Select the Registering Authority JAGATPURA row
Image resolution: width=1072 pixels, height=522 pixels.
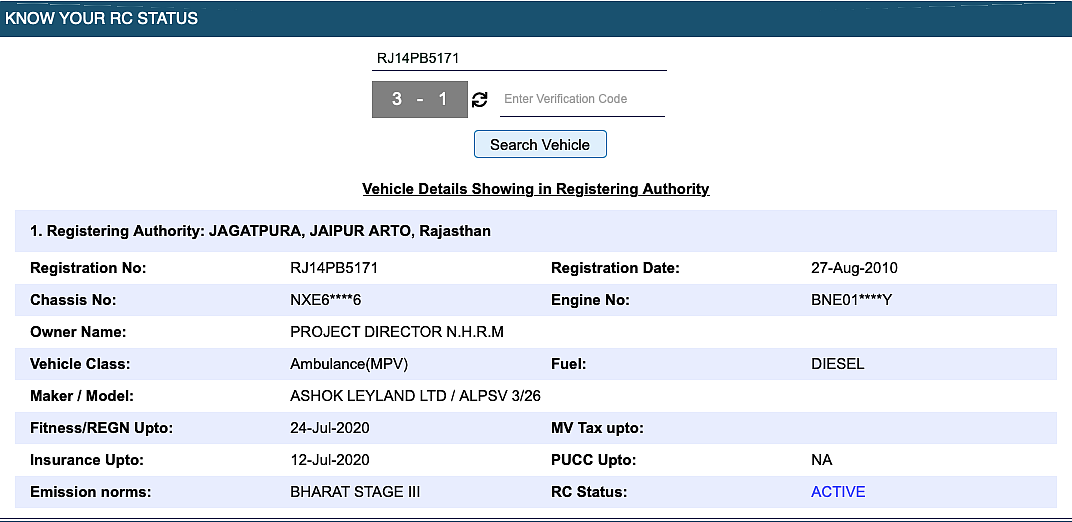tap(536, 231)
